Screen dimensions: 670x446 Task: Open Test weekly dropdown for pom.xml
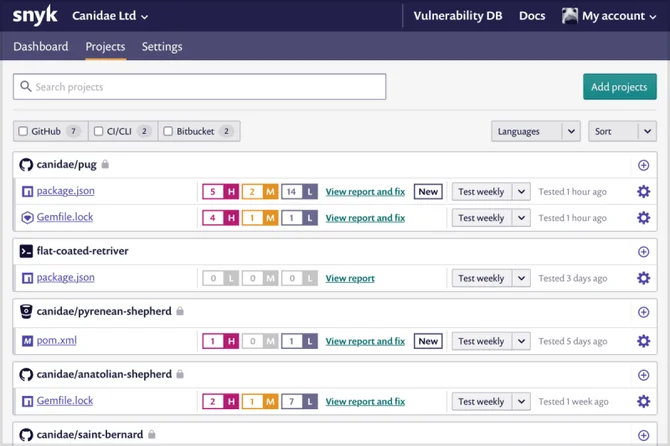pyautogui.click(x=491, y=341)
